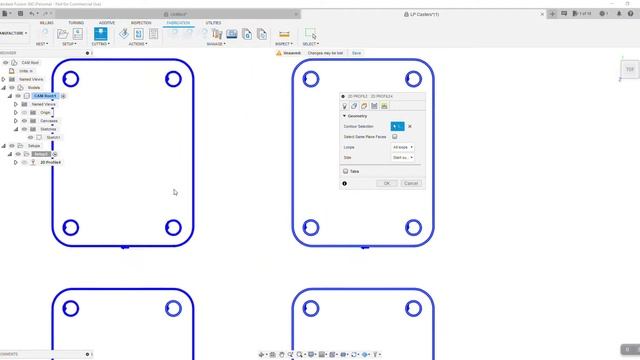Open the Manufacture workspace dropdown

point(13,33)
